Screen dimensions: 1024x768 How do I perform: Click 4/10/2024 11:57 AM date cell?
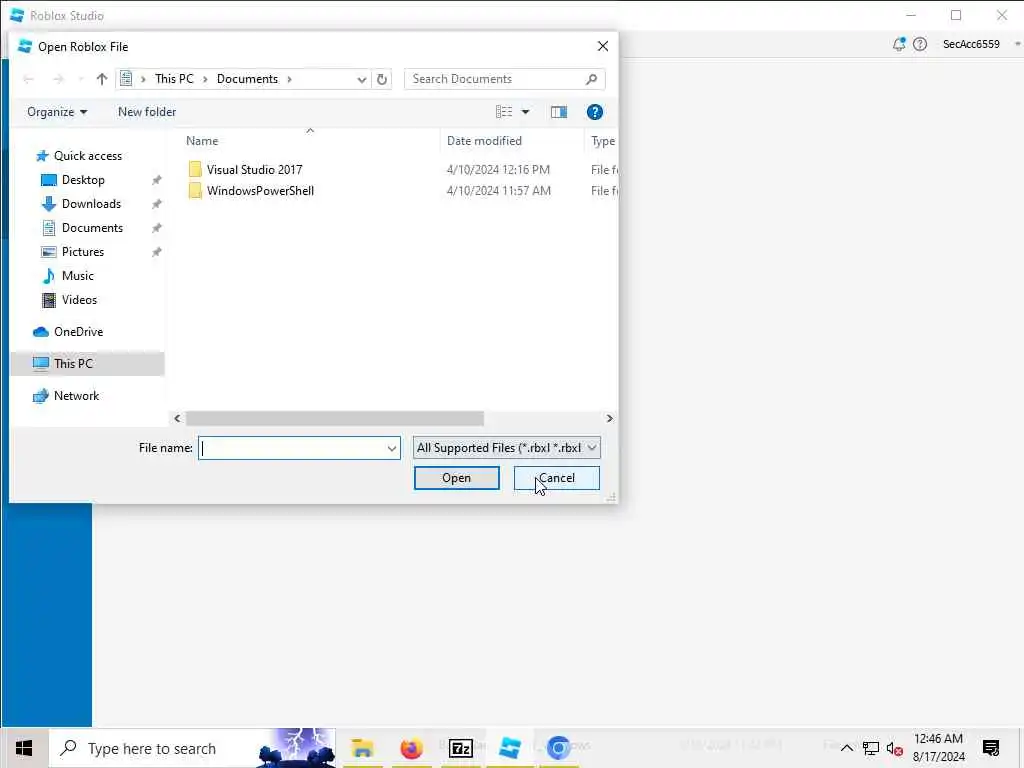pos(498,191)
